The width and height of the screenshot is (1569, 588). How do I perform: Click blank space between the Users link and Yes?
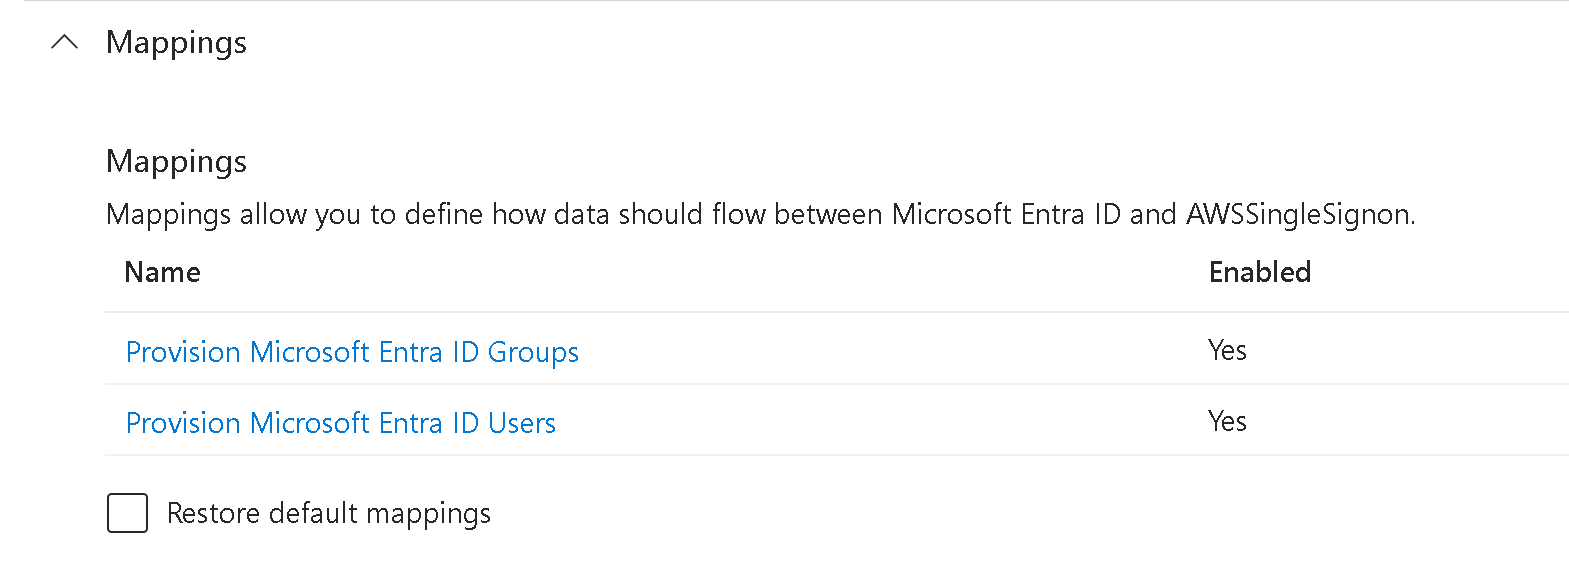pyautogui.click(x=880, y=421)
